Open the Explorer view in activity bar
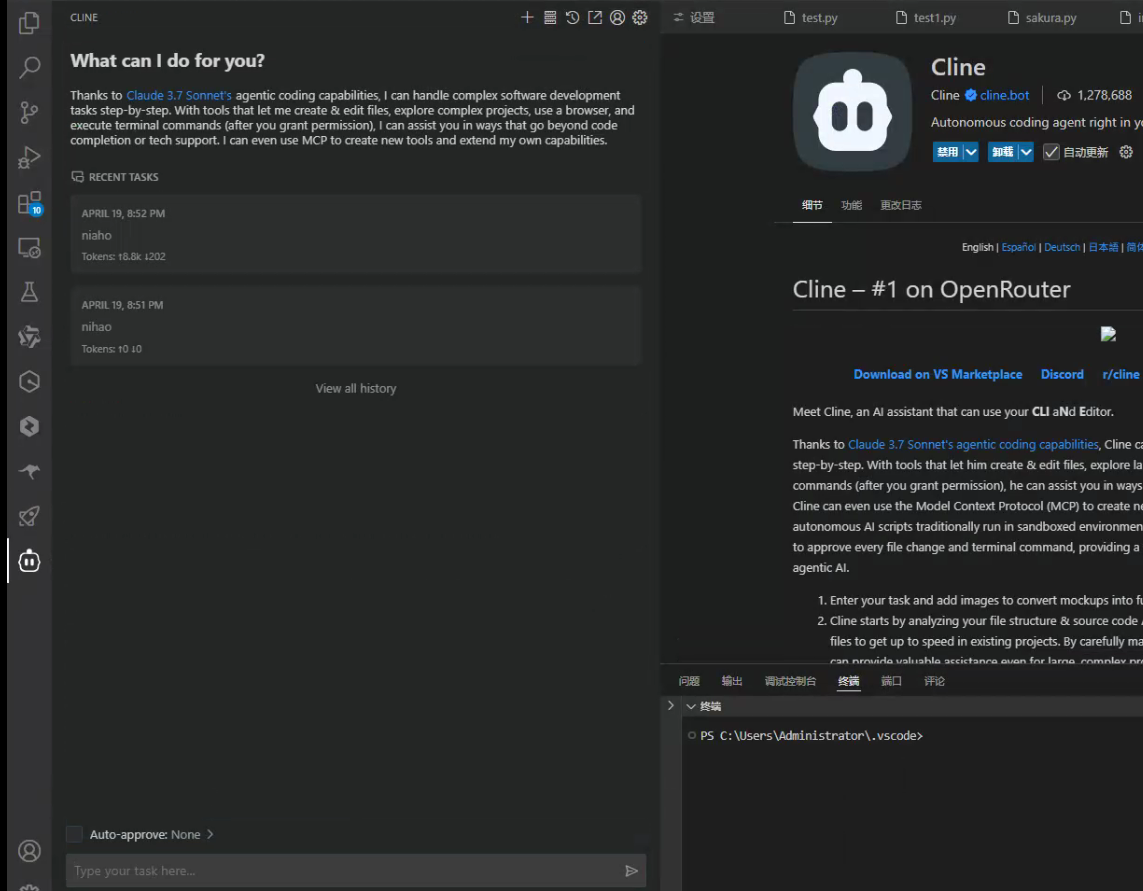The image size is (1143, 891). pyautogui.click(x=29, y=23)
